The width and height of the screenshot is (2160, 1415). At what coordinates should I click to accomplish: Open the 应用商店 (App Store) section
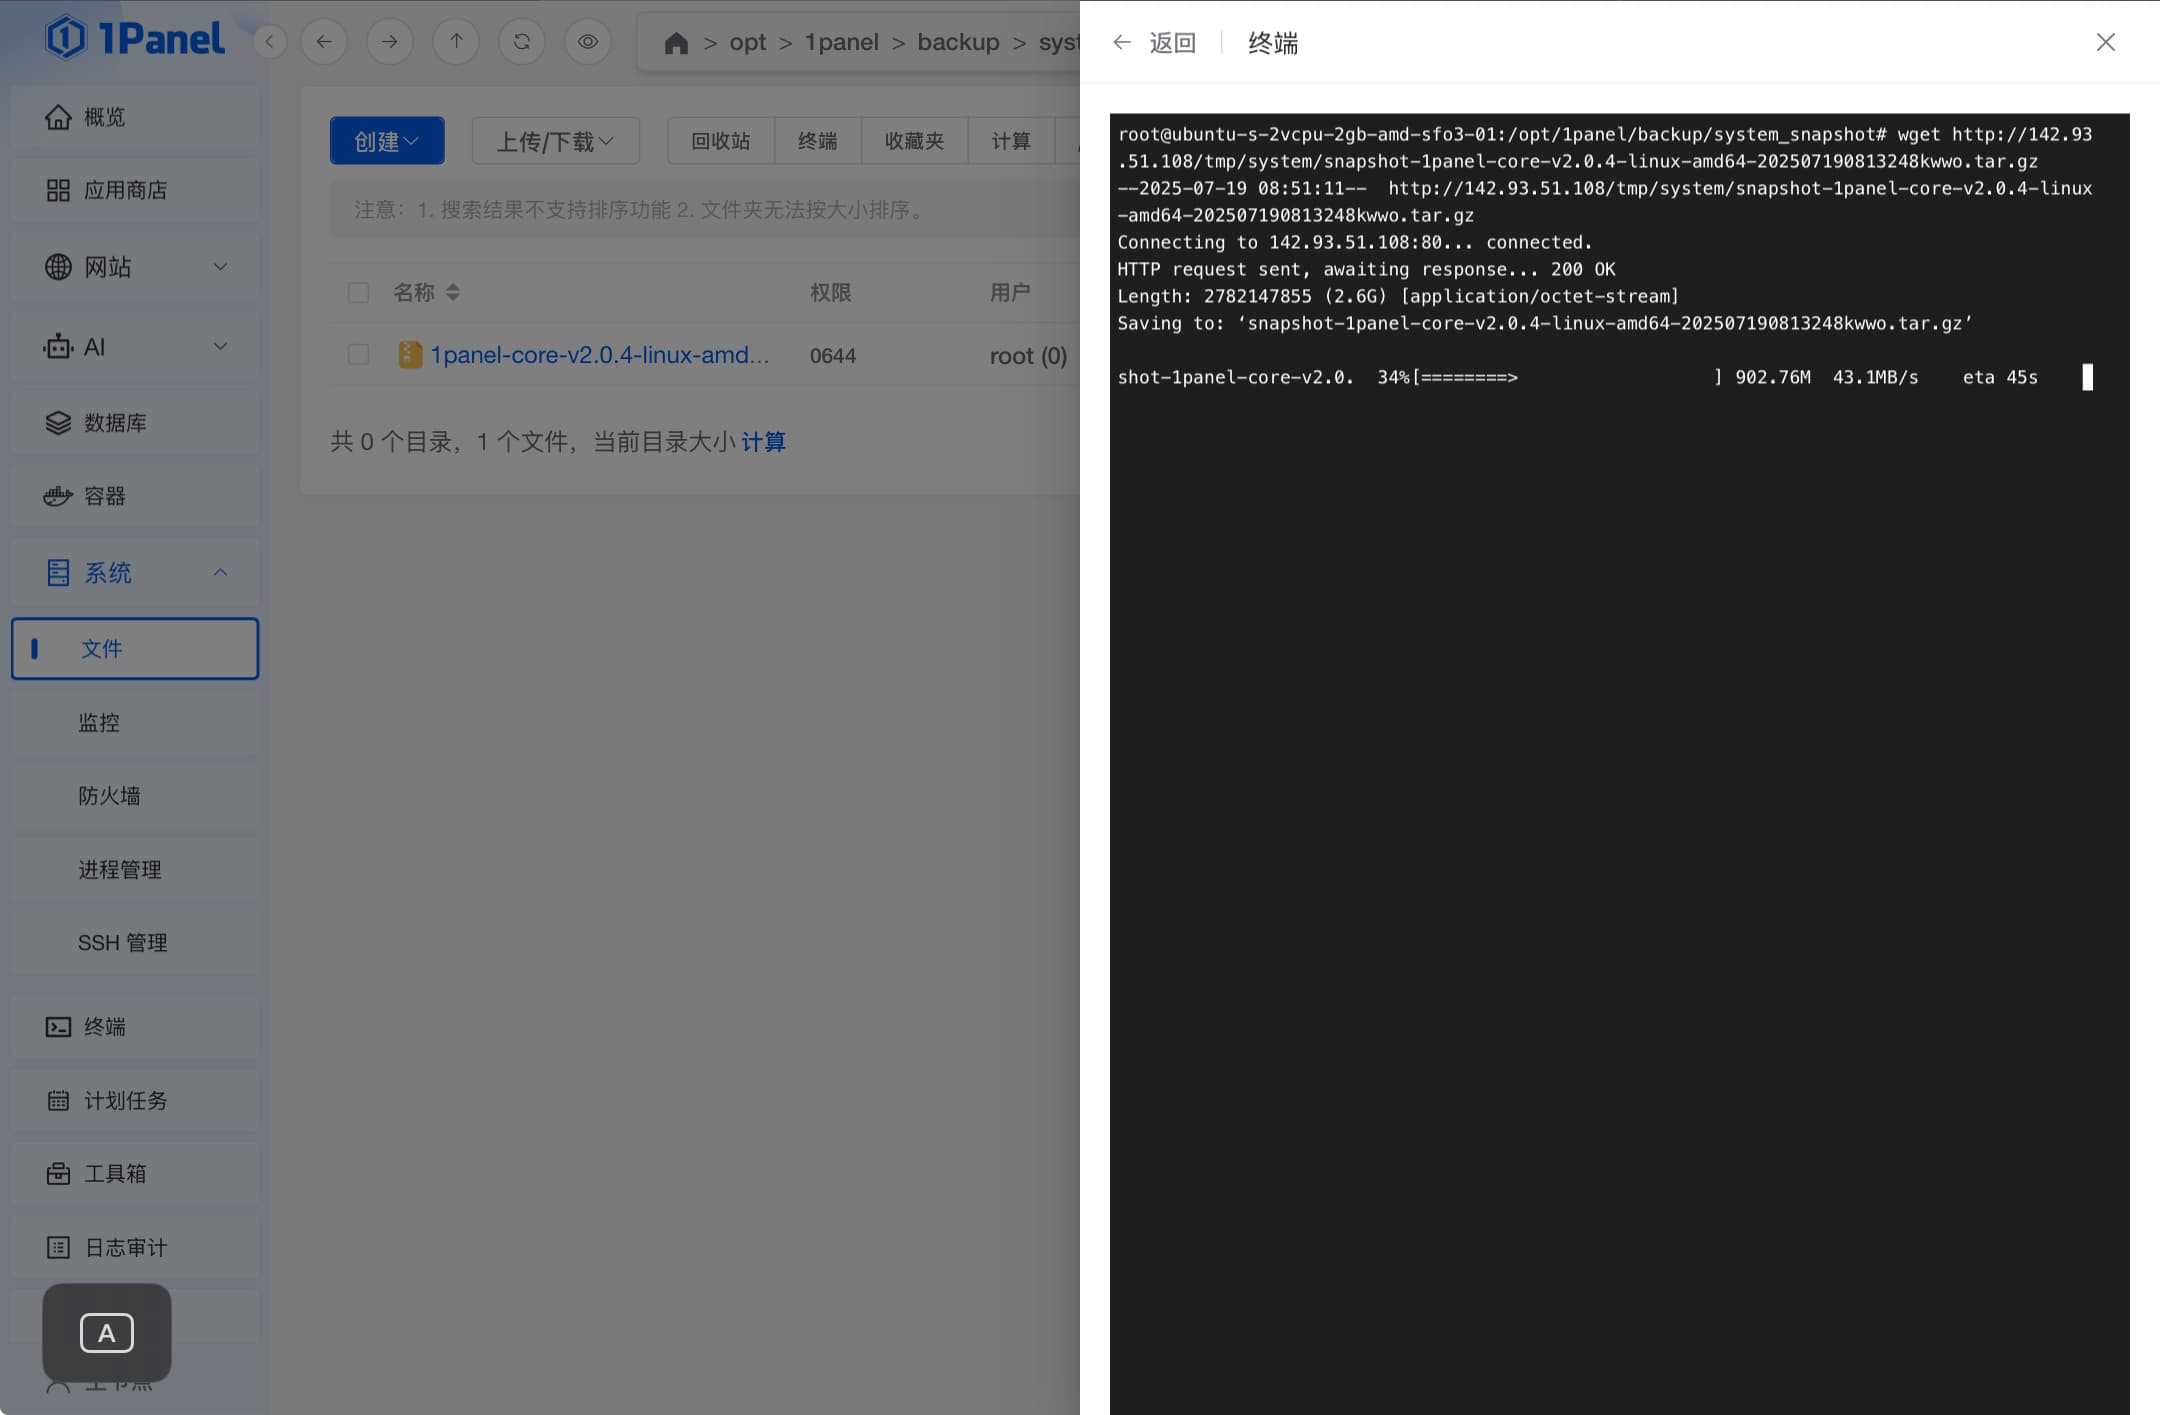pyautogui.click(x=125, y=189)
